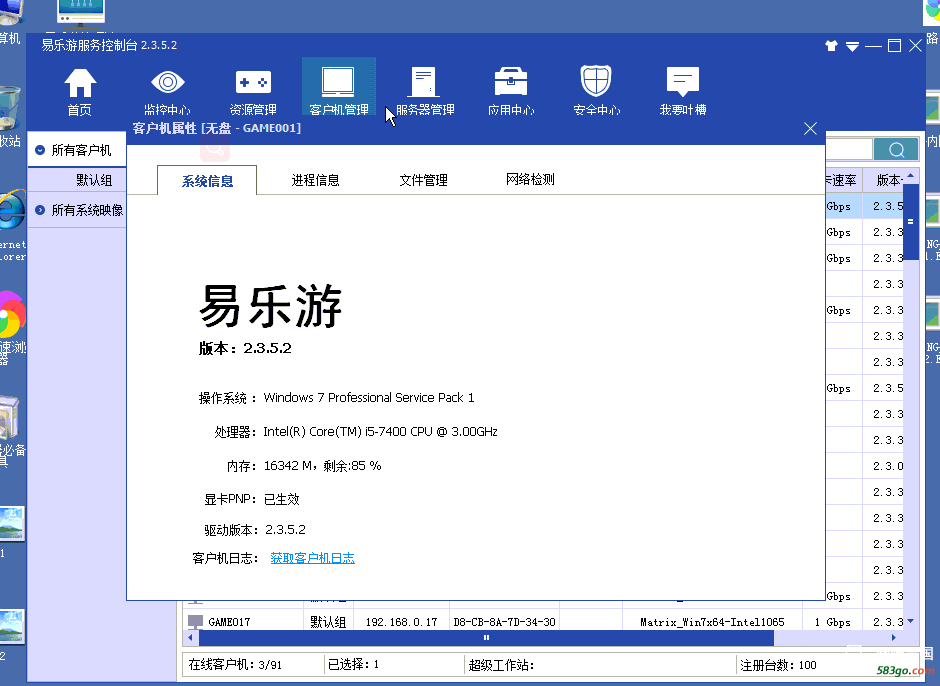940x686 pixels.
Task: Open 服务器管理 server management
Action: pyautogui.click(x=425, y=90)
